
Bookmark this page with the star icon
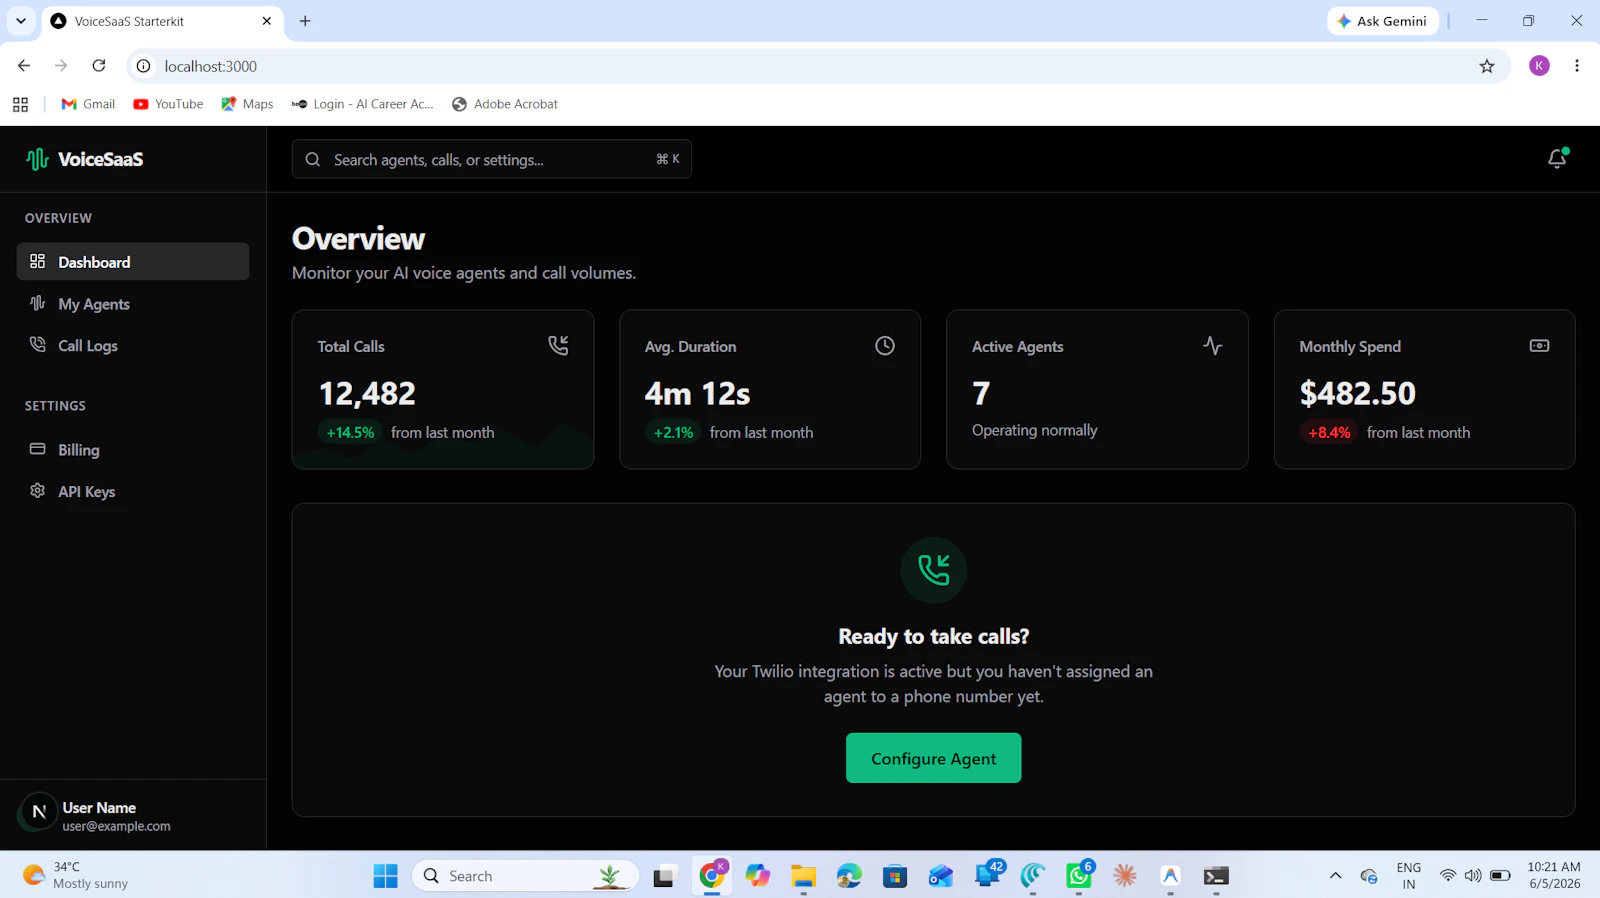pyautogui.click(x=1487, y=66)
